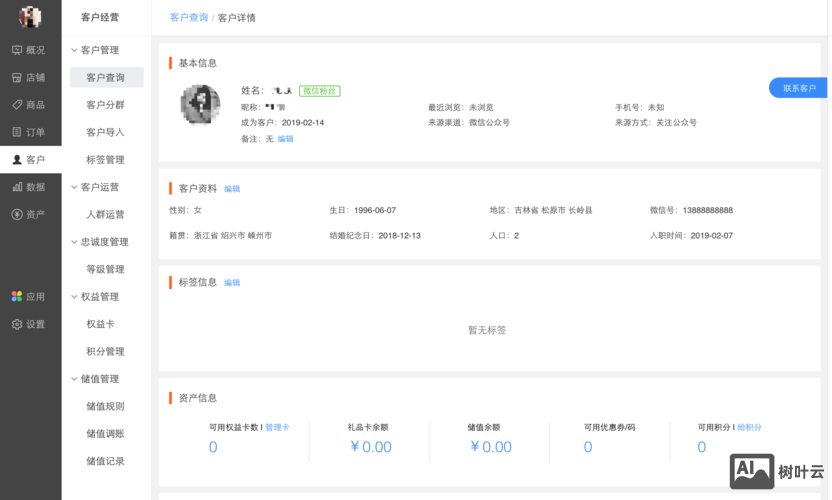The height and width of the screenshot is (500, 832).
Task: Go to 积分管理 submenu entry
Action: coord(105,352)
